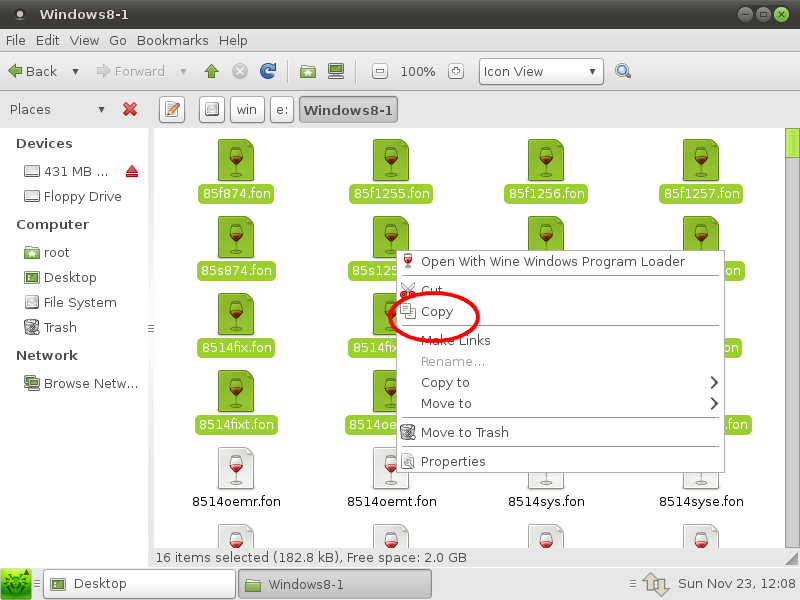Open Desktop in the sidebar
Image resolution: width=800 pixels, height=600 pixels.
60,278
